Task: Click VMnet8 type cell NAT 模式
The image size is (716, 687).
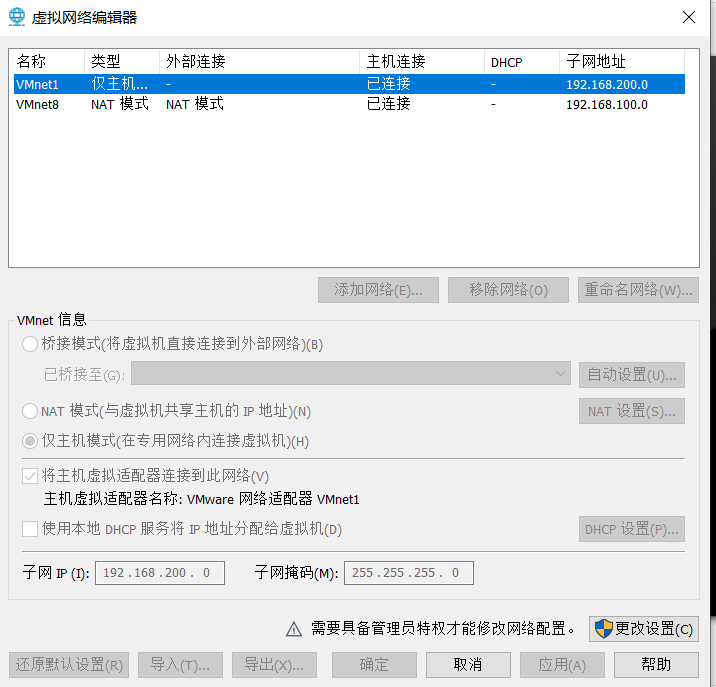Action: pyautogui.click(x=120, y=104)
